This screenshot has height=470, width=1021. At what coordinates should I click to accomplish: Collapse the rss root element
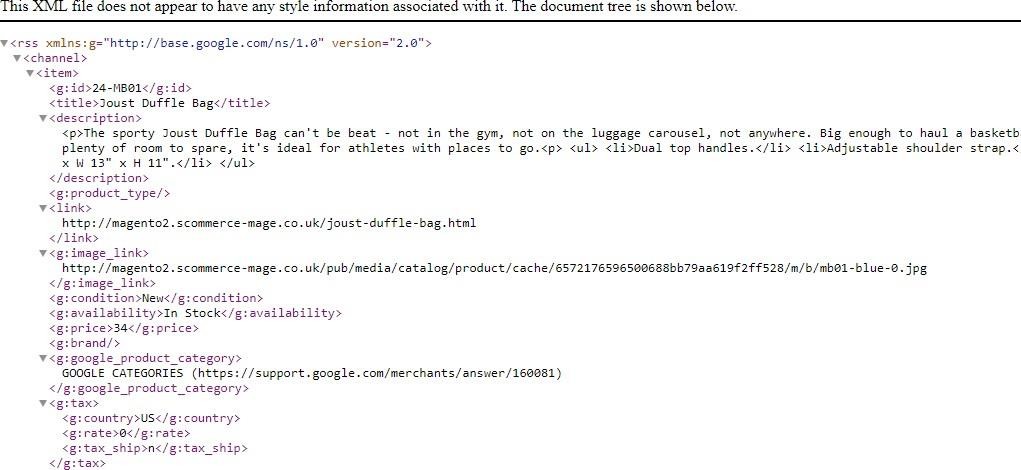(x=5, y=44)
